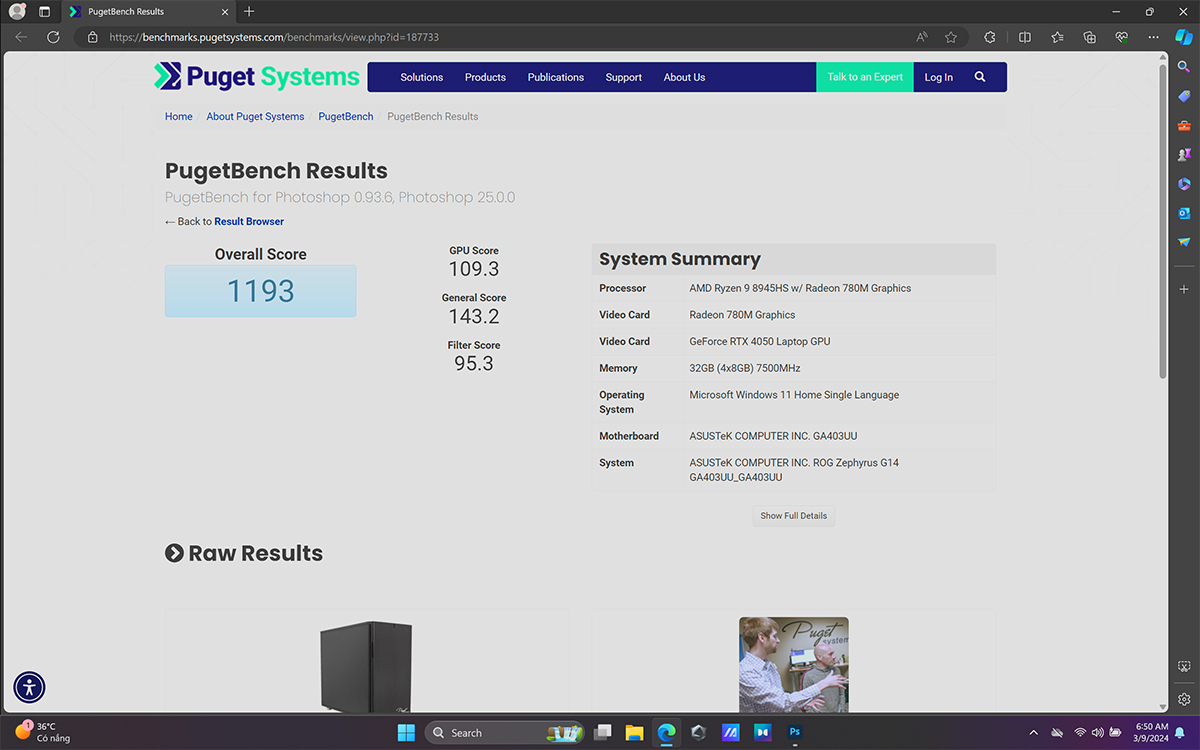The height and width of the screenshot is (750, 1200).
Task: Toggle the Edge tab actions menu
Action: [x=44, y=11]
